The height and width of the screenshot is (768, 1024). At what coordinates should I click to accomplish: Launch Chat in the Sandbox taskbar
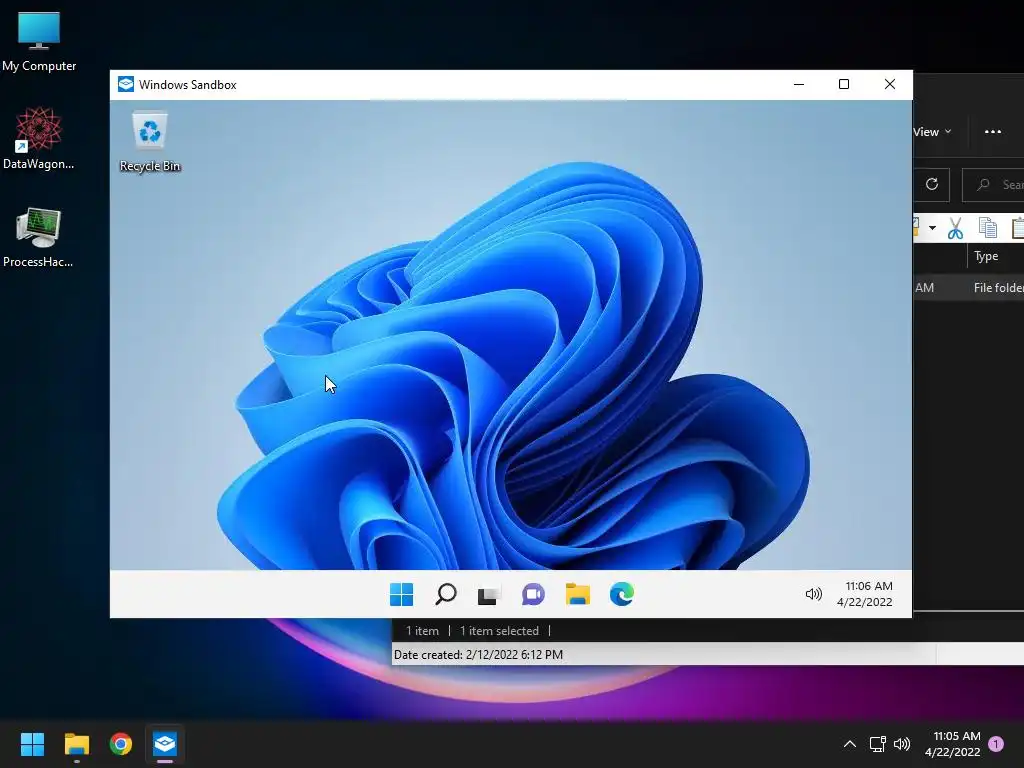(x=533, y=594)
